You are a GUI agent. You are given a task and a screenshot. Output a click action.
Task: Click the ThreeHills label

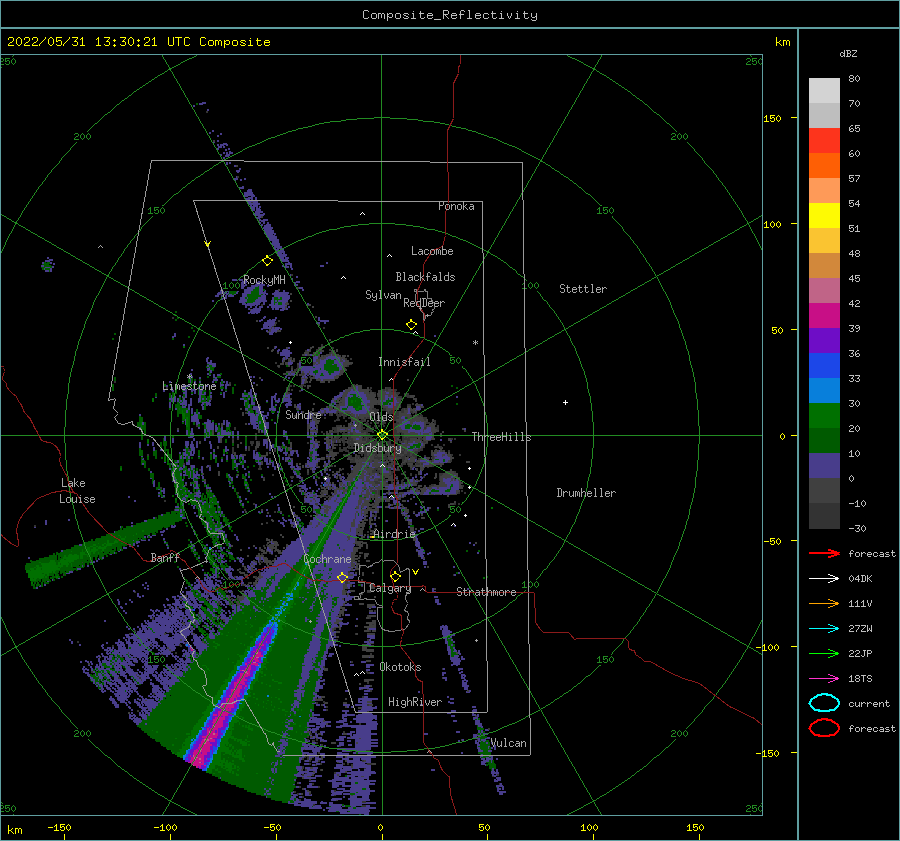pos(502,437)
